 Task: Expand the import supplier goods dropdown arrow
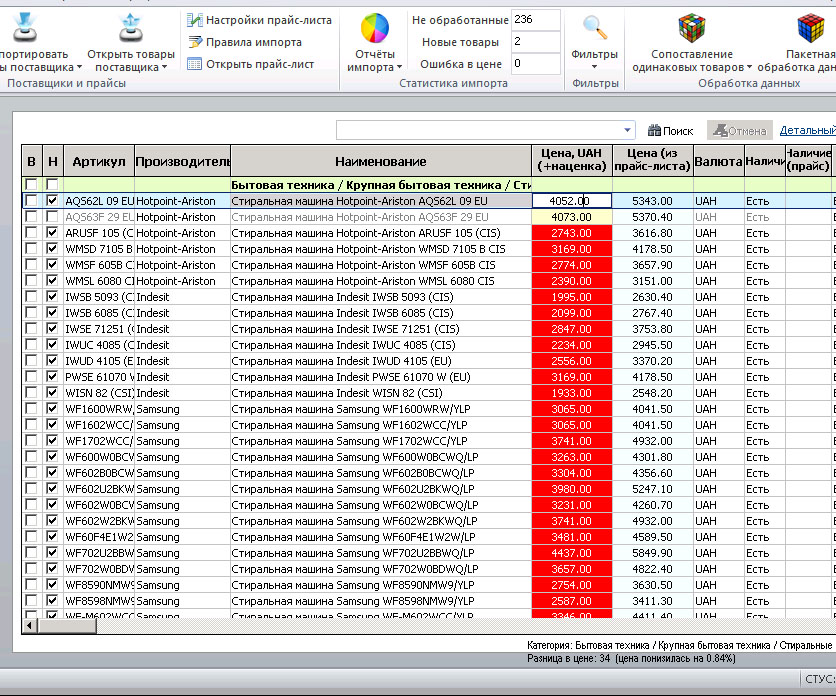point(79,67)
